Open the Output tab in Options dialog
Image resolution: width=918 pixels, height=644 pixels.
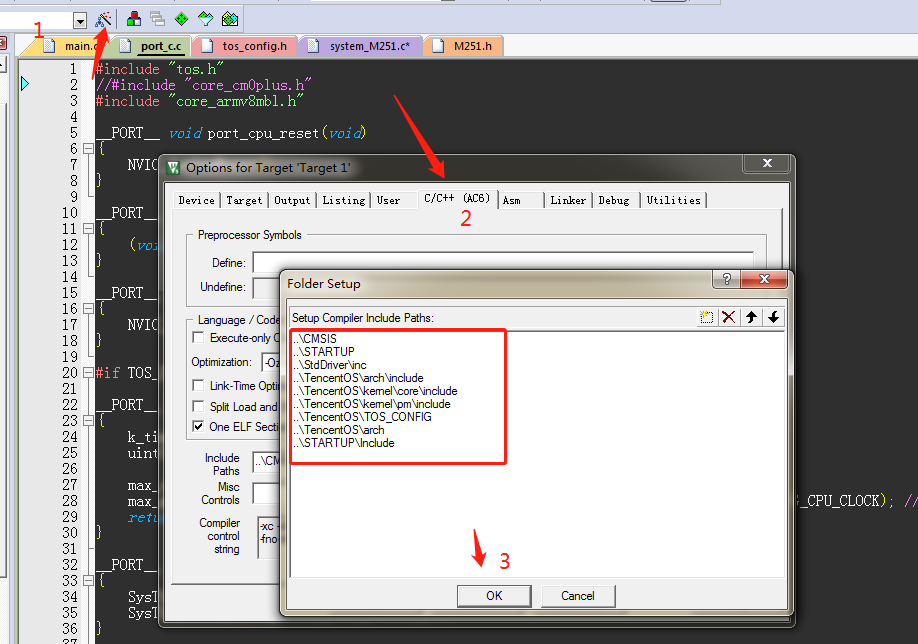[x=292, y=200]
